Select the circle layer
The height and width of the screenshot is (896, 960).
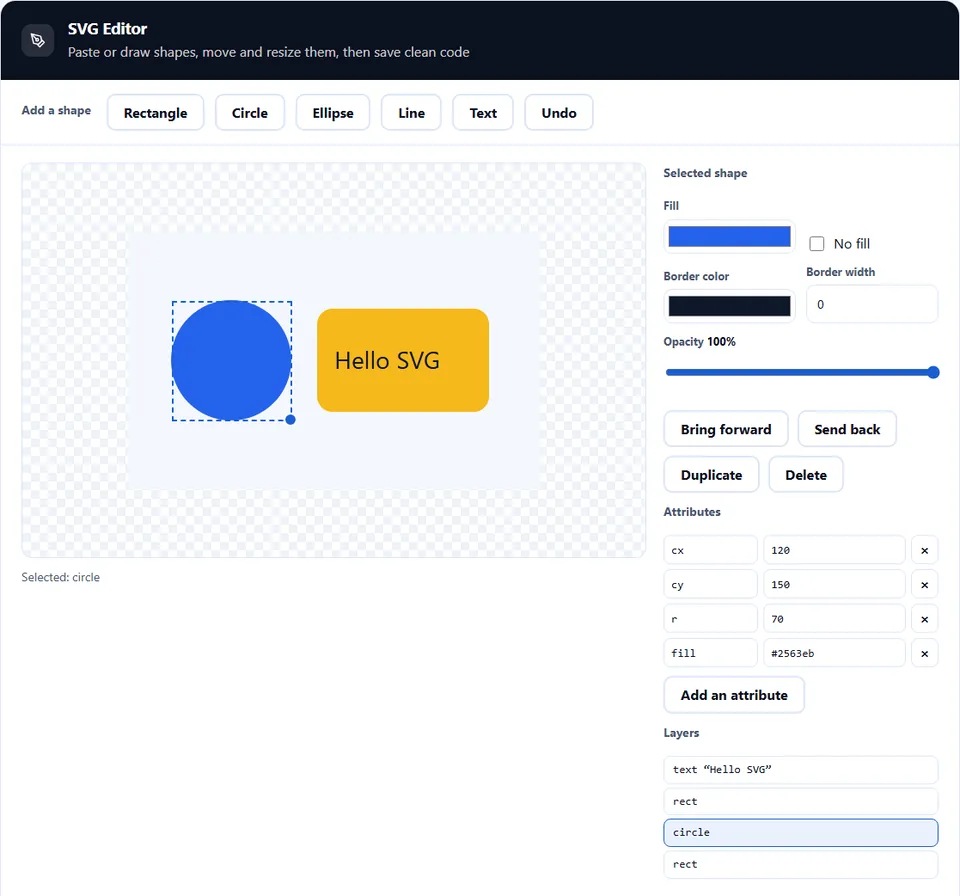[801, 832]
